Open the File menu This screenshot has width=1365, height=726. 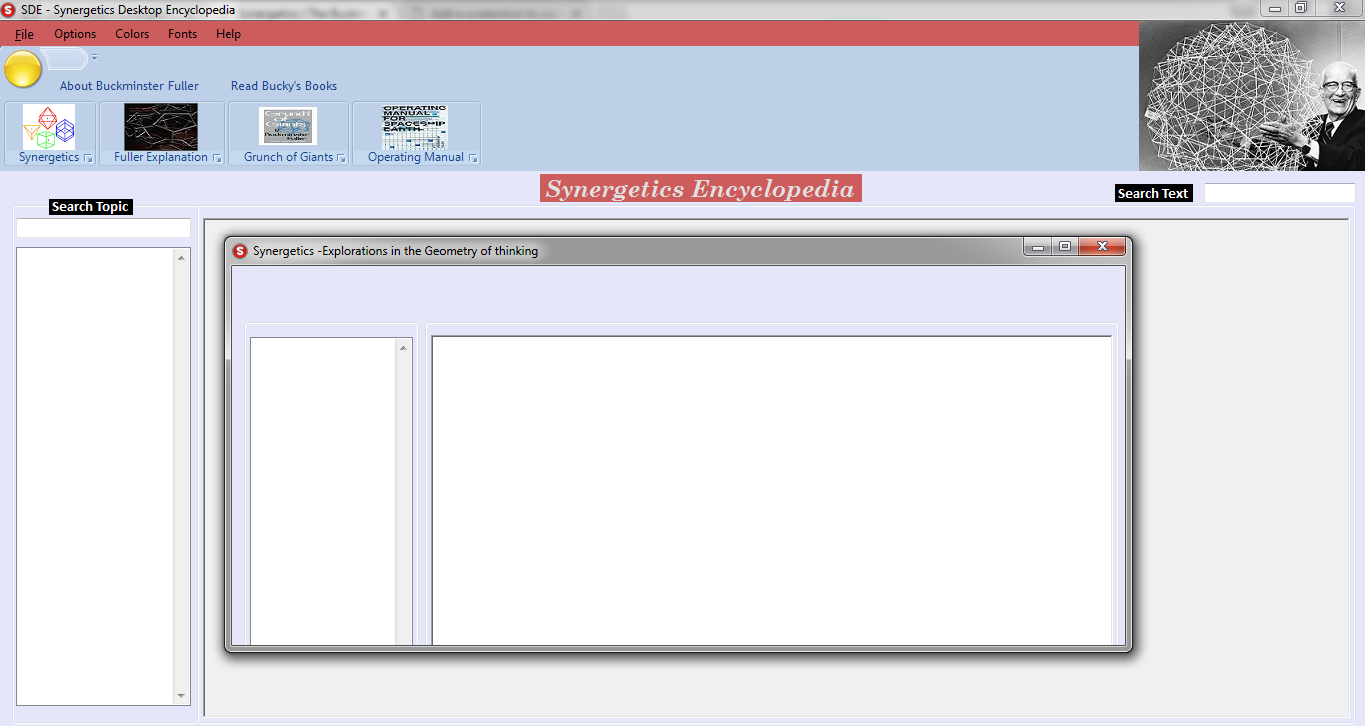[x=24, y=34]
